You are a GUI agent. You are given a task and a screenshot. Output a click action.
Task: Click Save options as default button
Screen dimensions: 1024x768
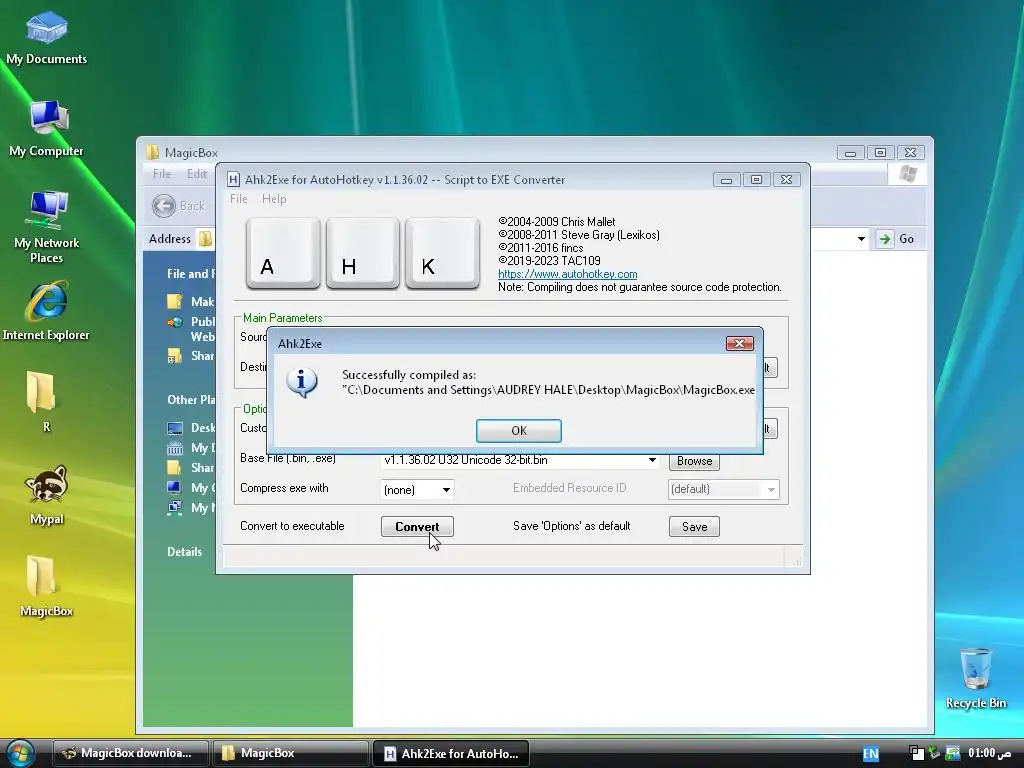(694, 526)
